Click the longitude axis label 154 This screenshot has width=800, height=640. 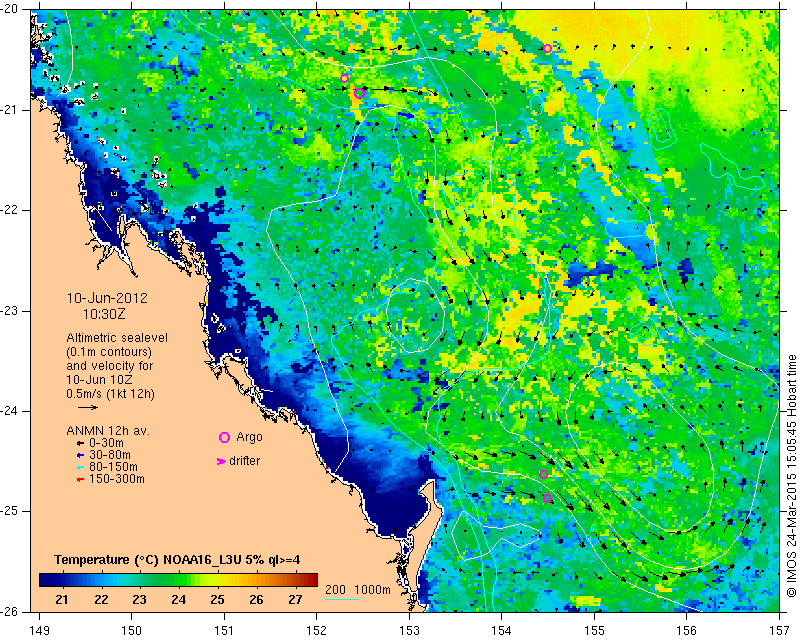tap(502, 631)
